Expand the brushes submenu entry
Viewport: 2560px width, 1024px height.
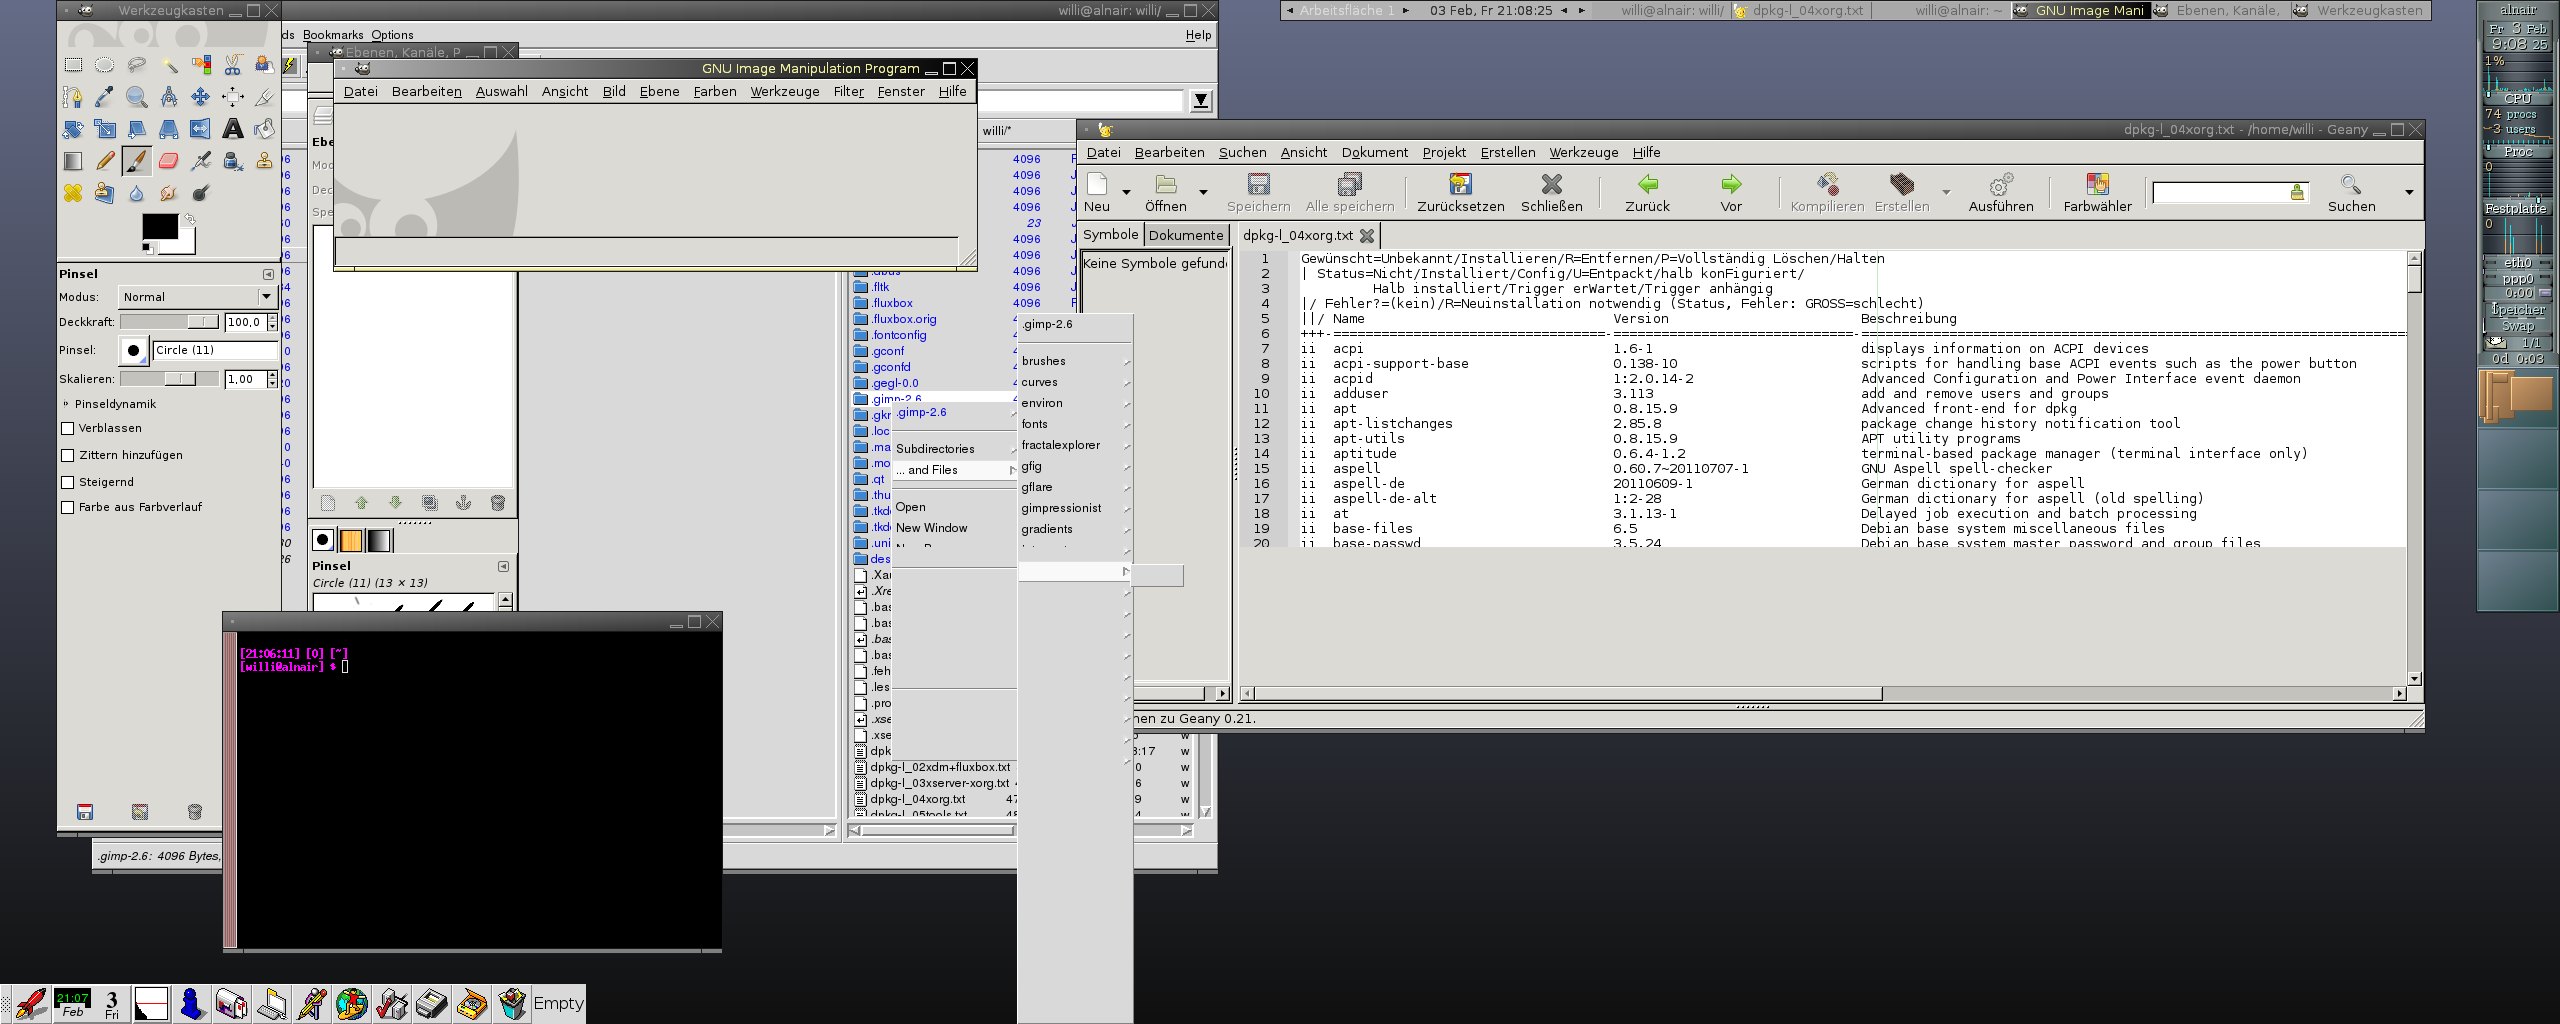1075,361
